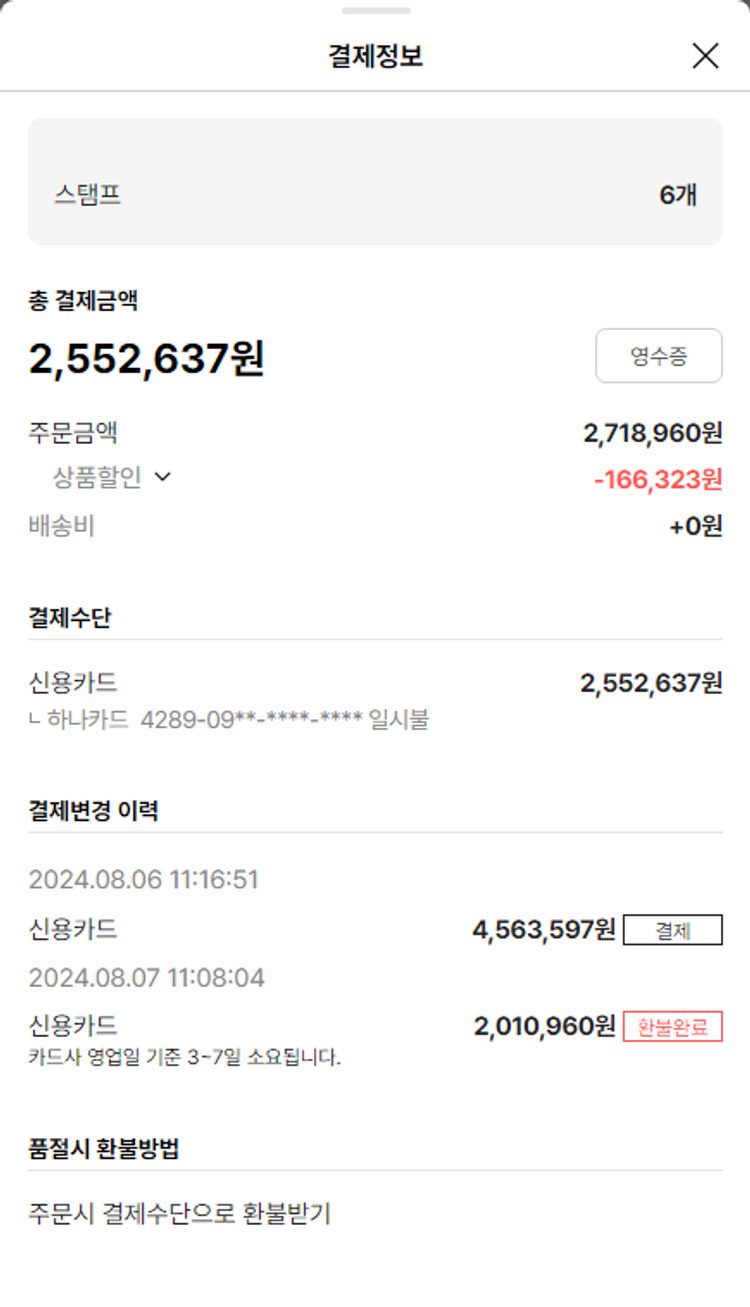Screen dimensions: 750x1307
Task: Click the 주문금액 2,718,960원 value
Action: coord(652,433)
